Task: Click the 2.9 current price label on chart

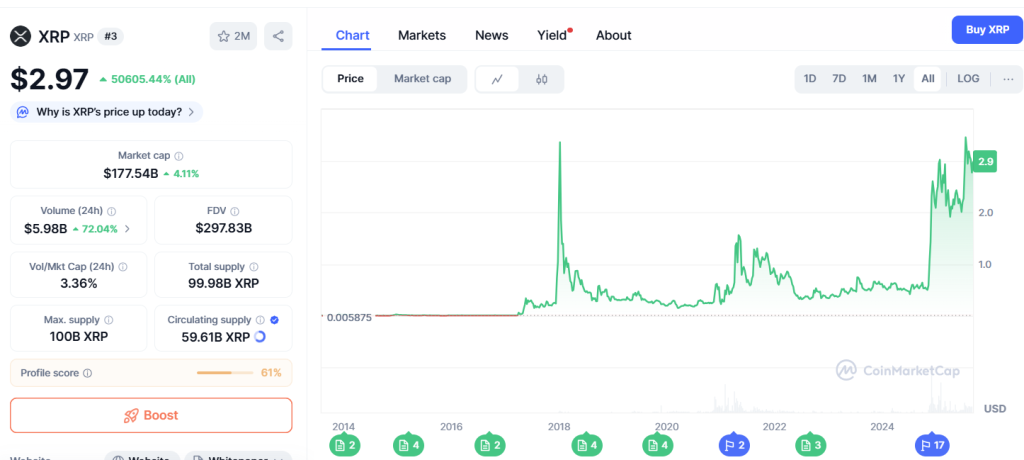Action: coord(984,161)
